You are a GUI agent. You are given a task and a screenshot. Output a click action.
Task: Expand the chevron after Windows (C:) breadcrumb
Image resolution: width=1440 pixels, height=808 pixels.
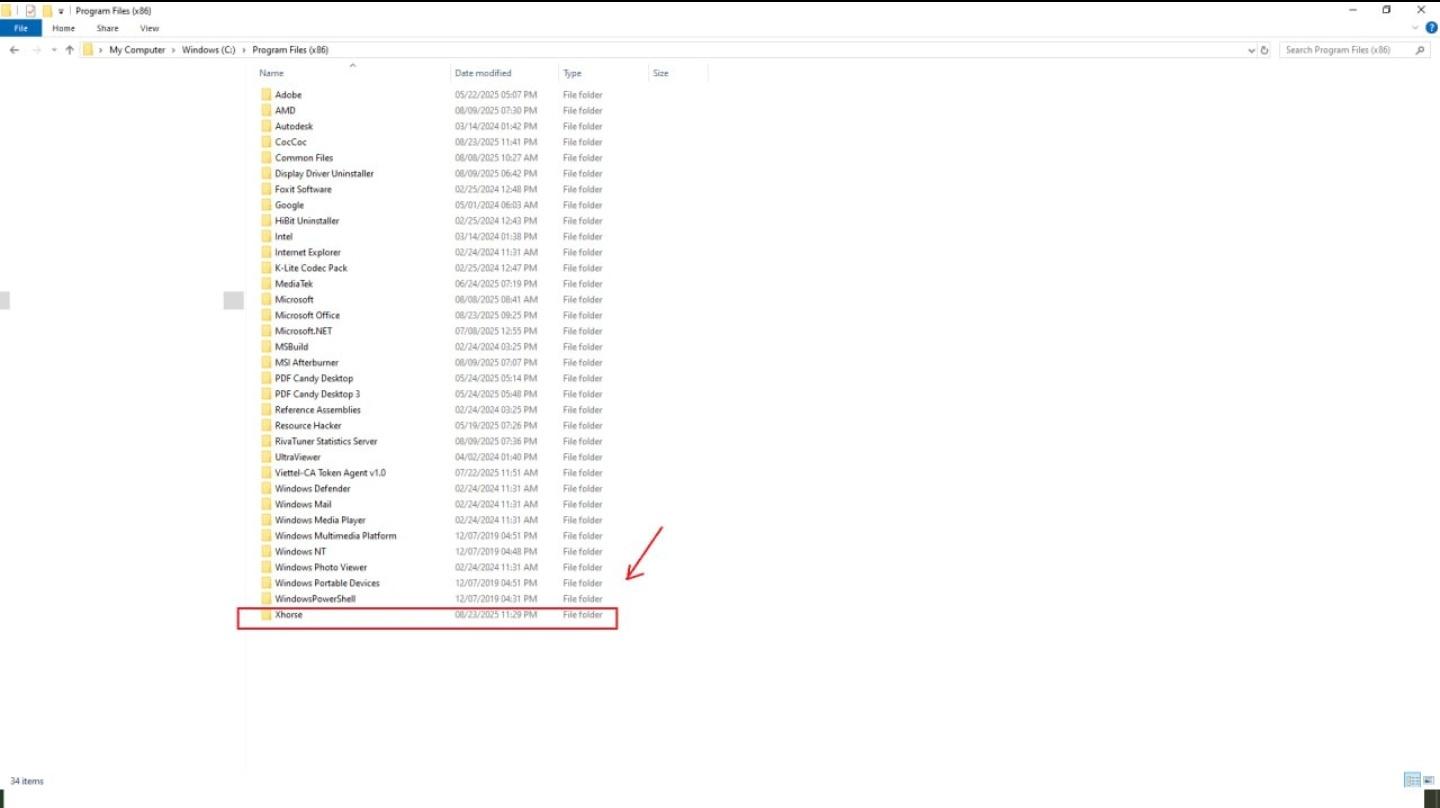tap(245, 50)
